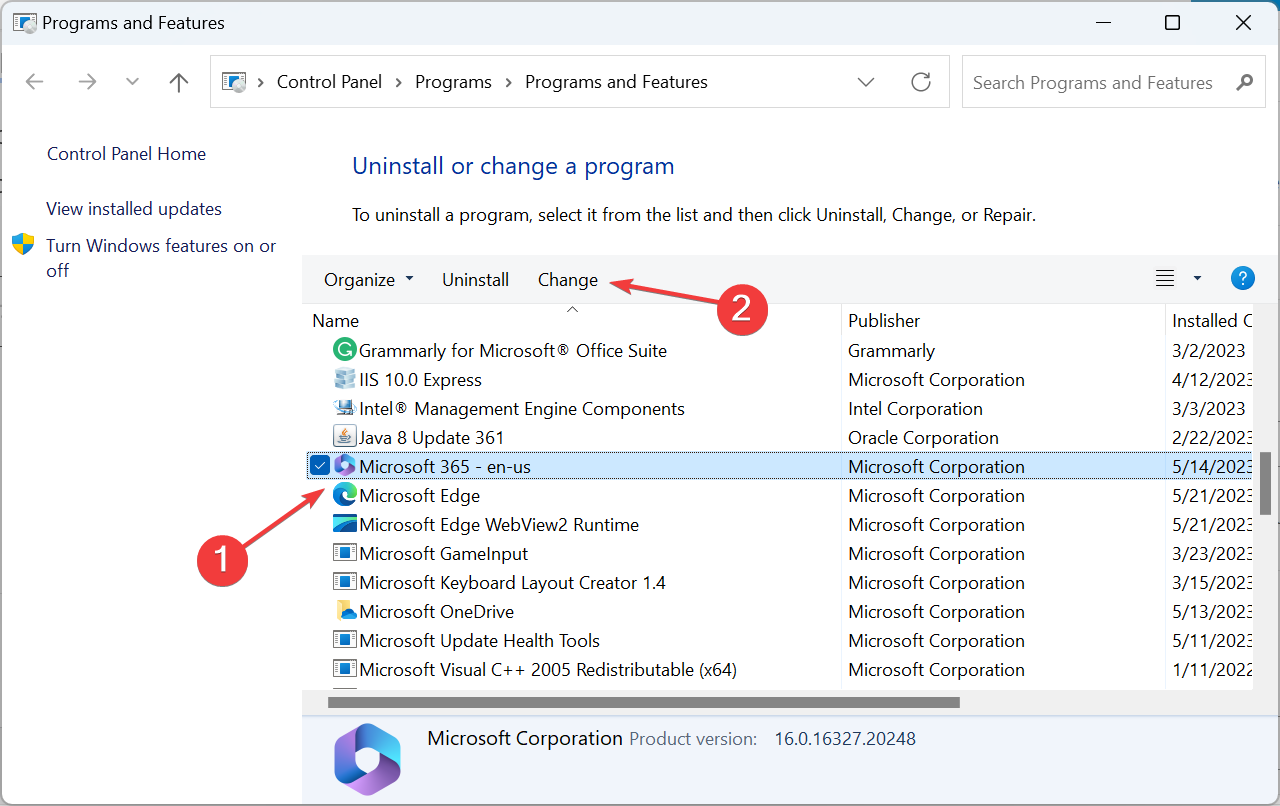Viewport: 1280px width, 806px height.
Task: Click the Forward navigation arrow
Action: (87, 82)
